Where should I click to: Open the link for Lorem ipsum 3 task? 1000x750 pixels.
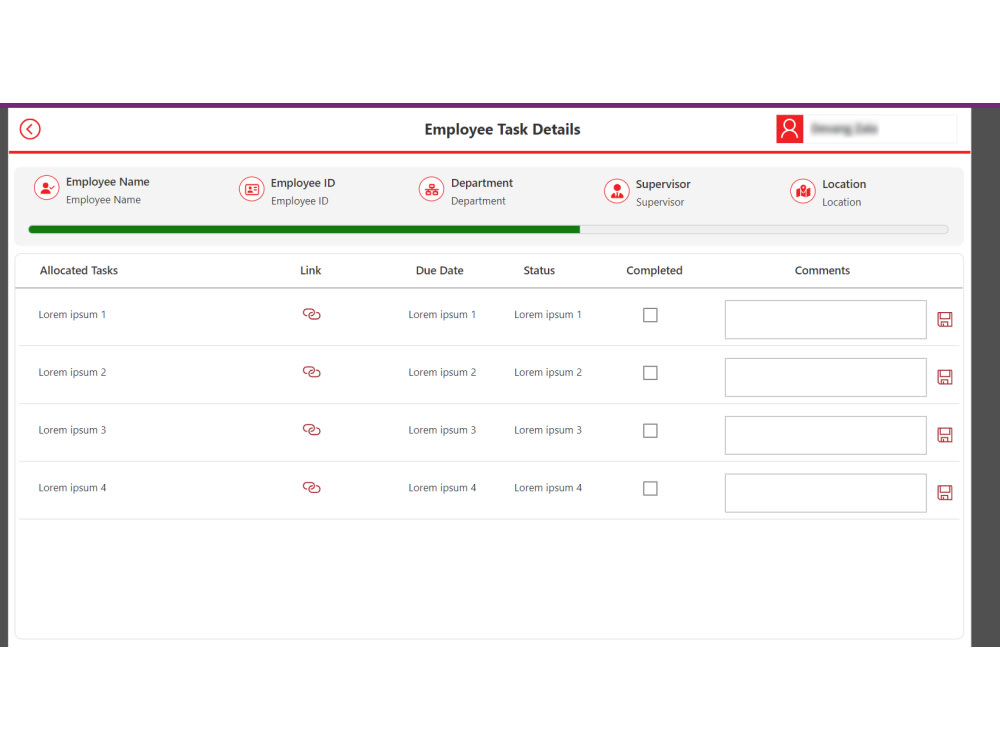click(x=311, y=430)
